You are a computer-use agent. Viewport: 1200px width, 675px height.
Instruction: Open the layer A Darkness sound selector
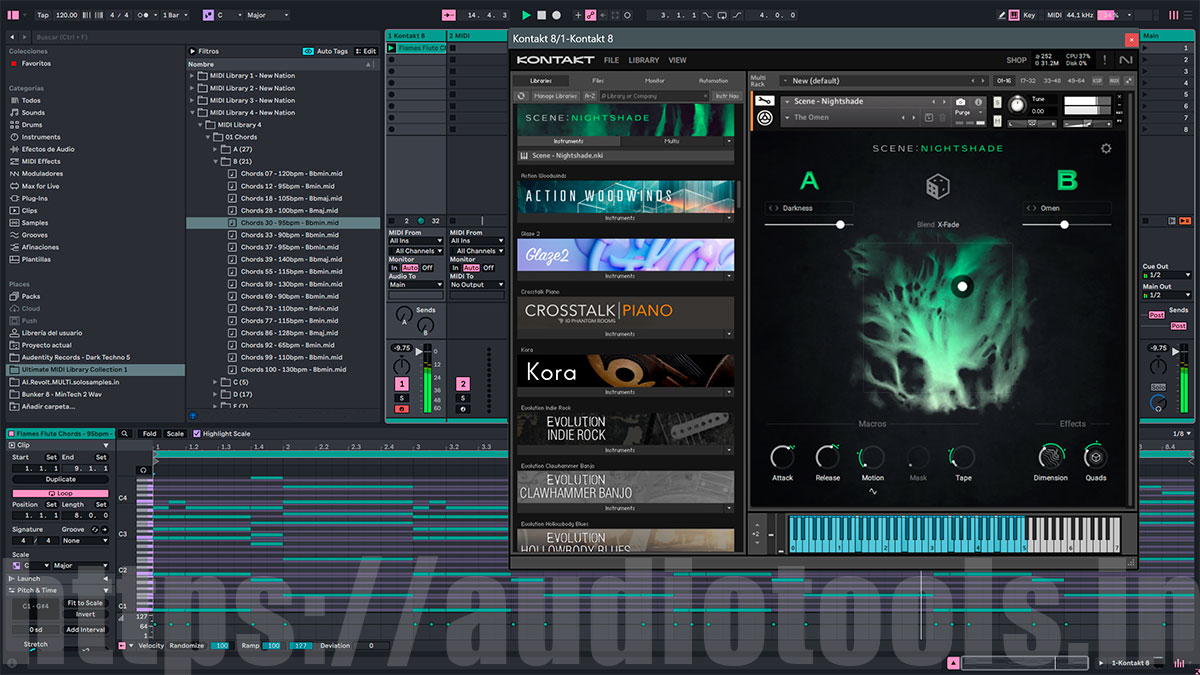[x=810, y=208]
